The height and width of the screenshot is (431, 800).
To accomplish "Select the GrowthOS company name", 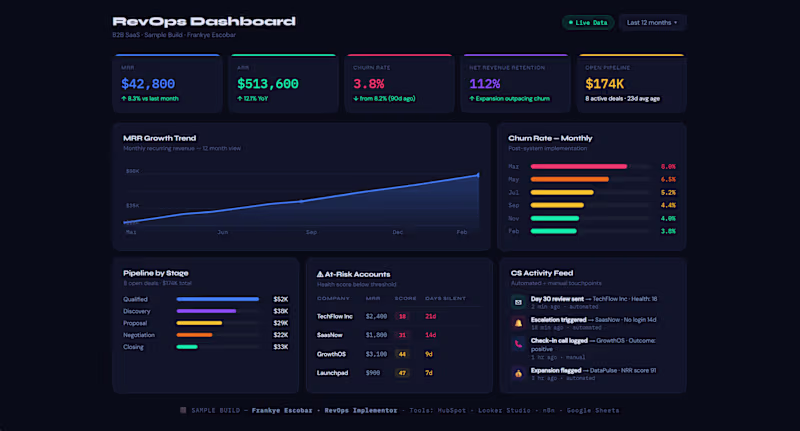I will [x=331, y=354].
